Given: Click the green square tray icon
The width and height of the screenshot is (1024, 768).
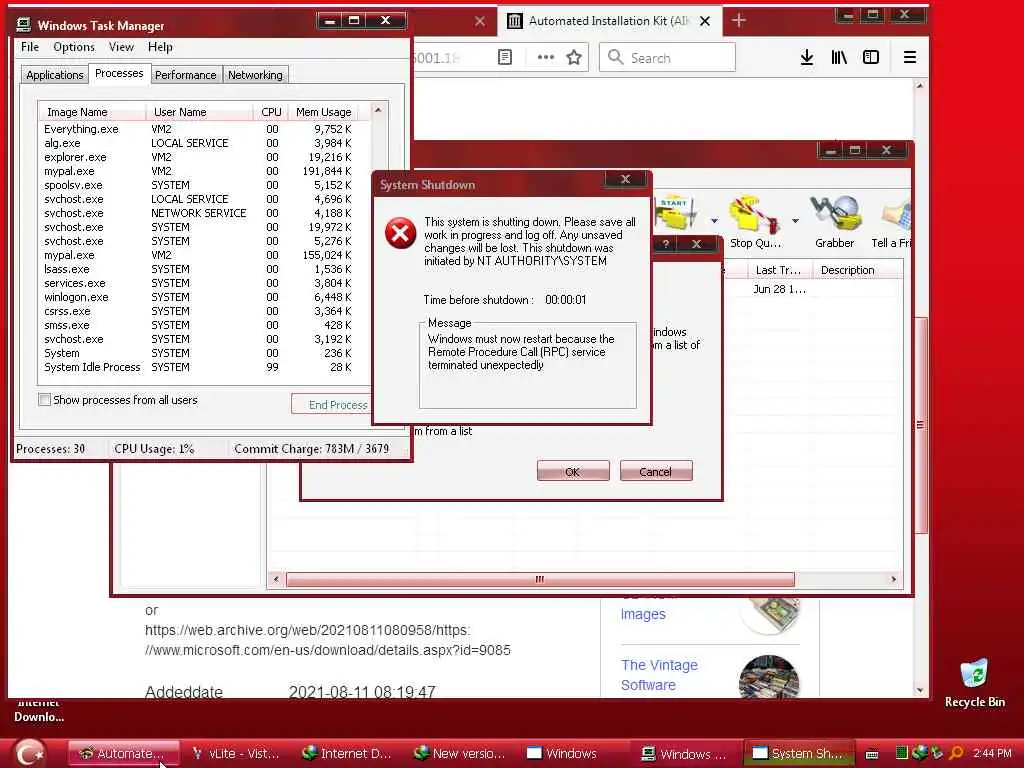Looking at the screenshot, I should click(901, 753).
